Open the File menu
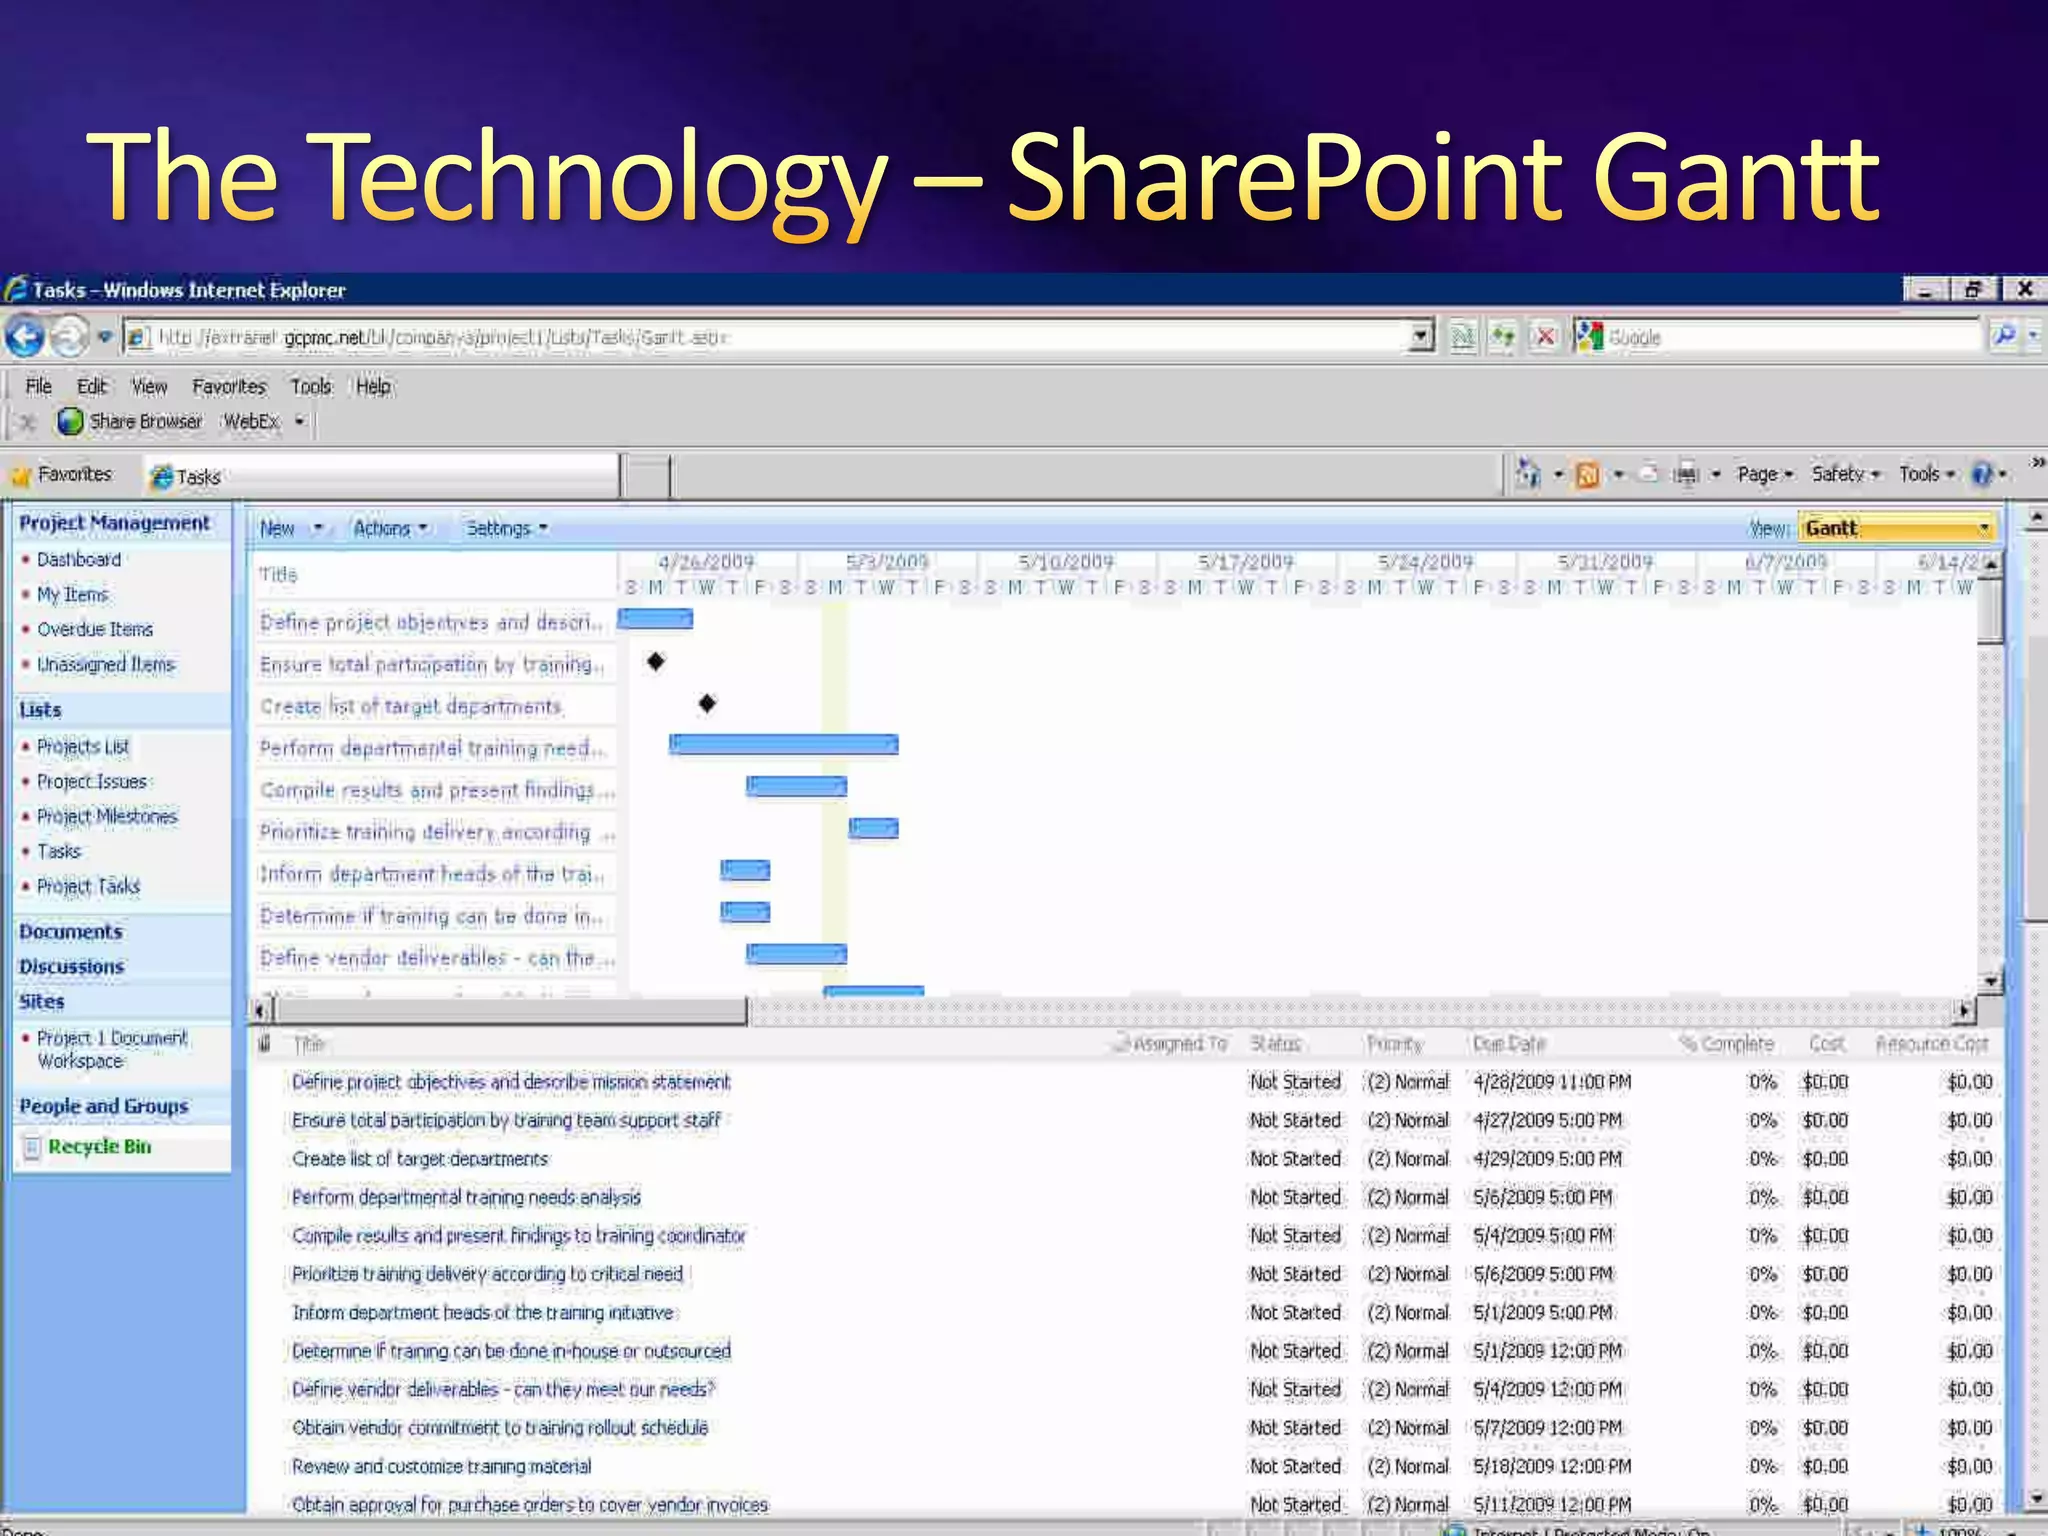 39,386
